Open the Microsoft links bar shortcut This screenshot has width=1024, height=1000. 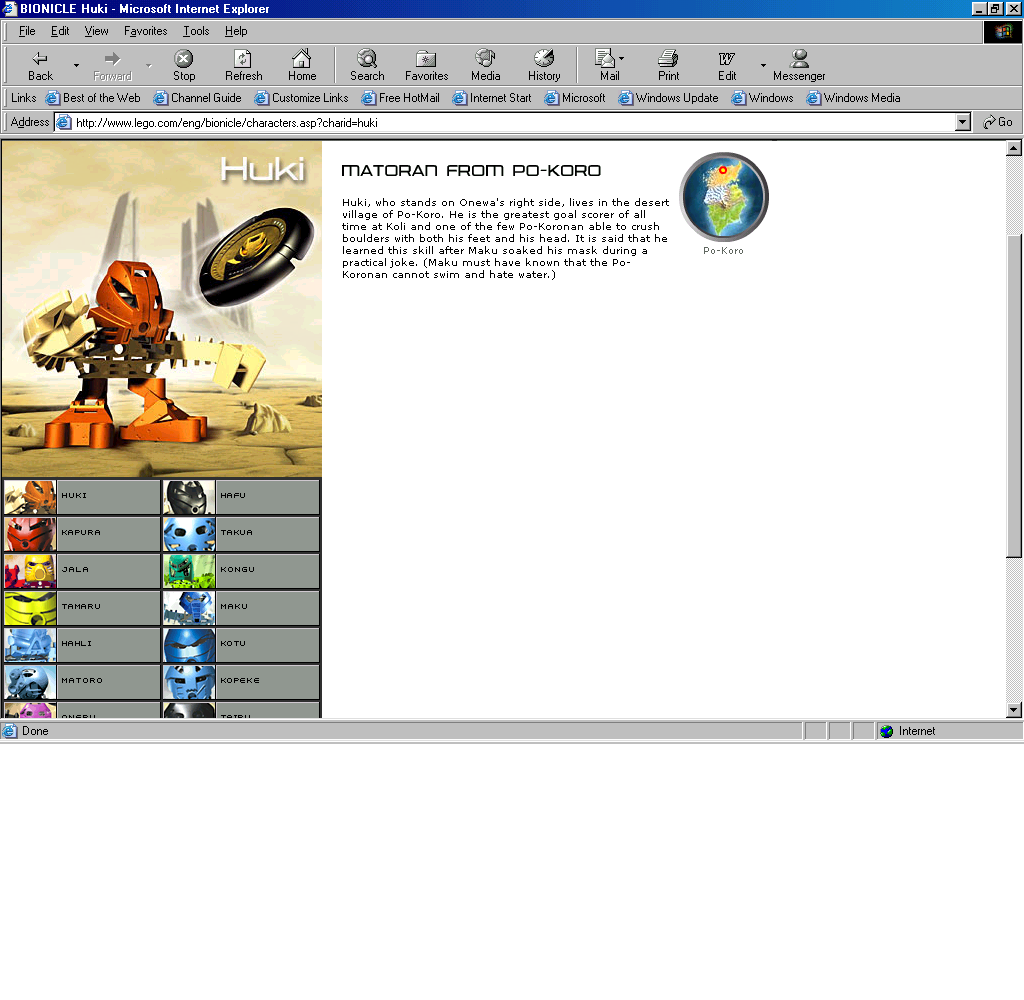575,98
